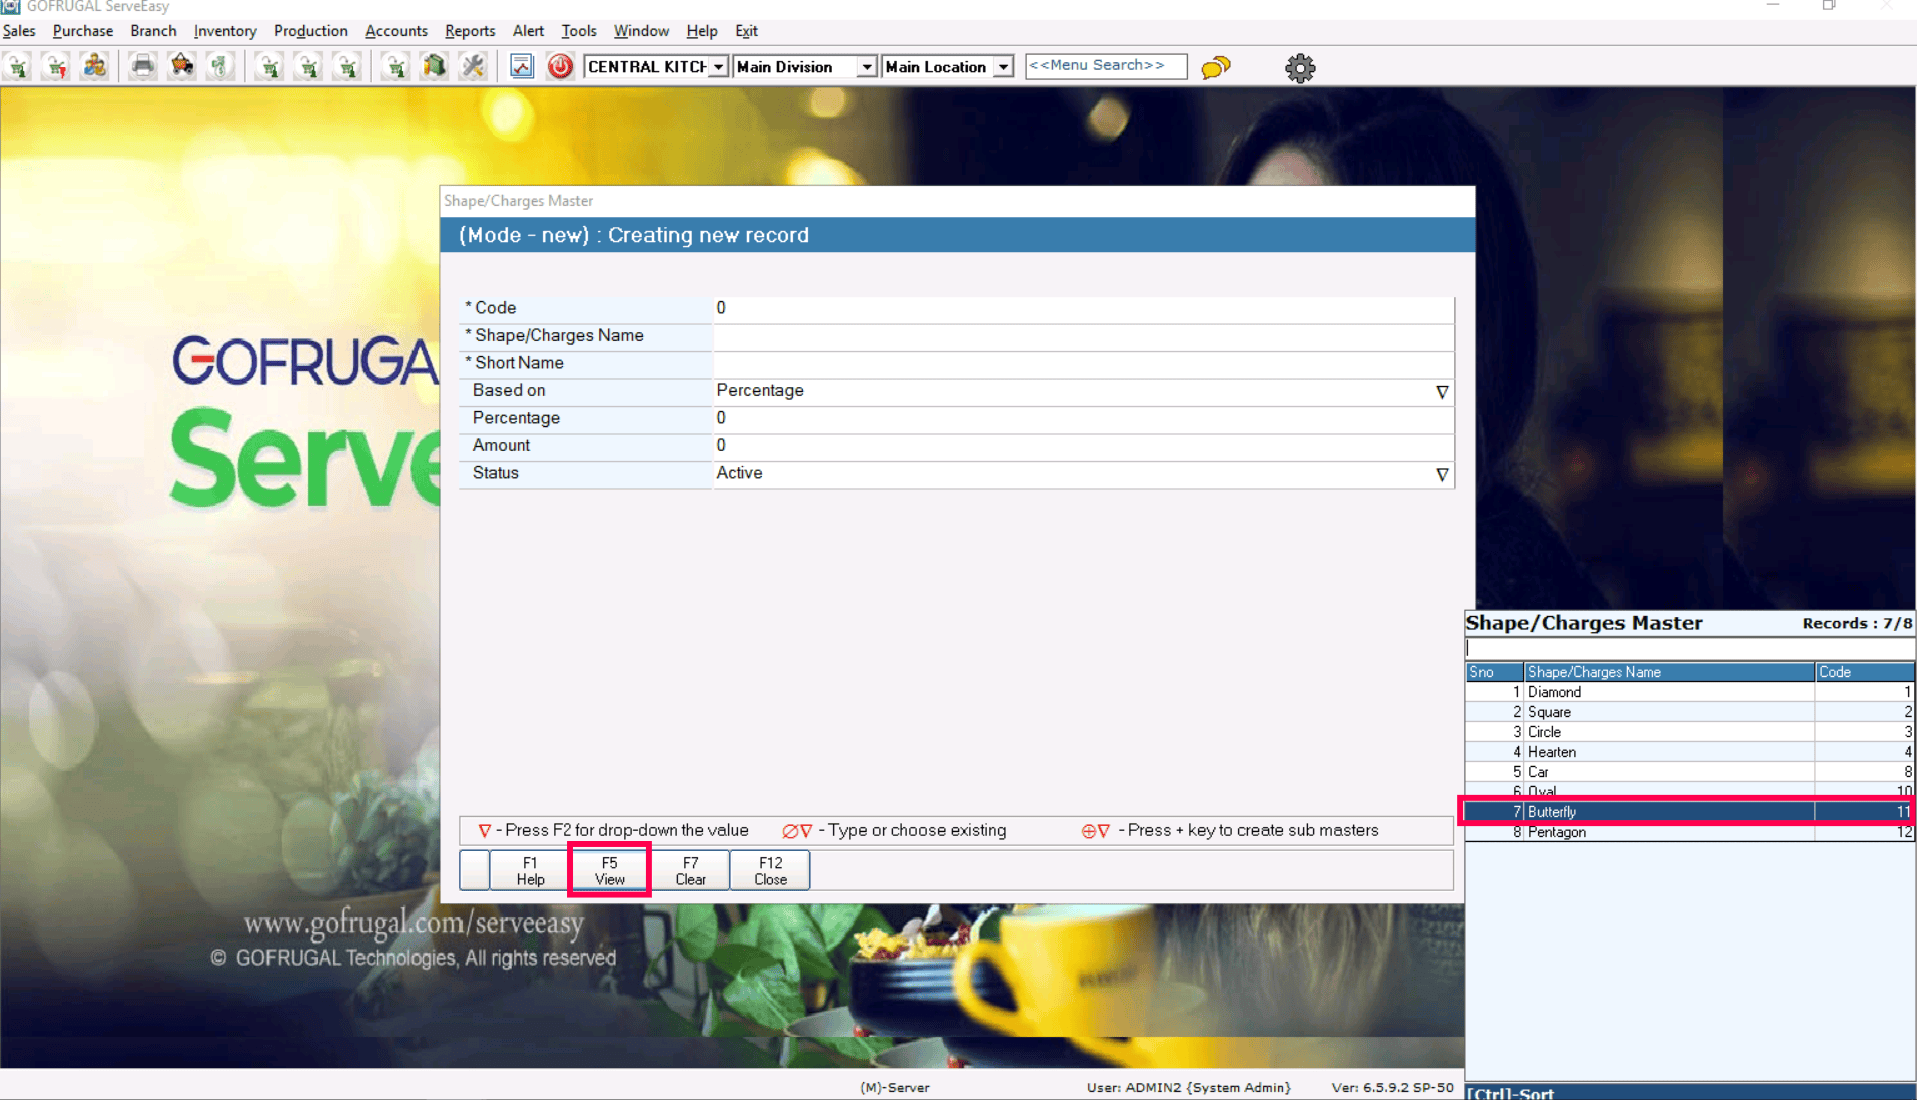Expand the CENTRAL KITCH dropdown

(719, 67)
